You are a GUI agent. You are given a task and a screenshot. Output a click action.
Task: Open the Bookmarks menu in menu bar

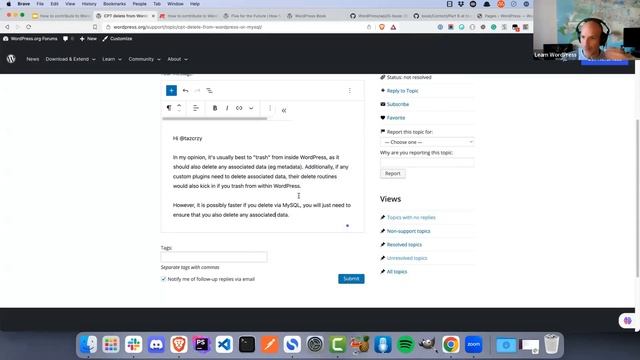[x=114, y=4]
